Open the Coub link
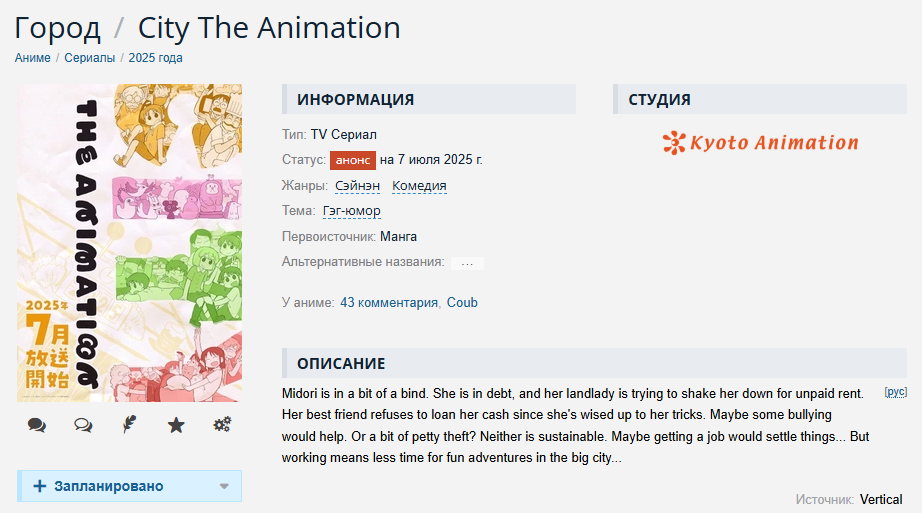 (462, 302)
